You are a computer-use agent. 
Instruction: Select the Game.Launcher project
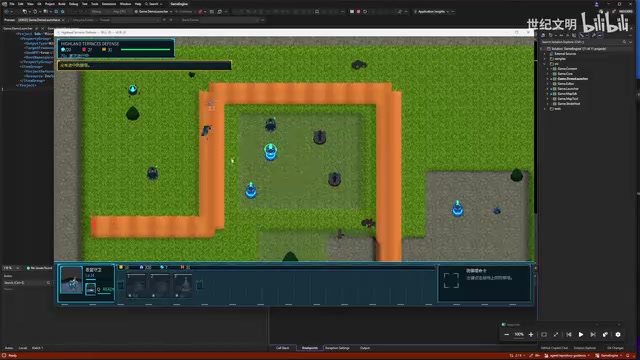point(568,89)
